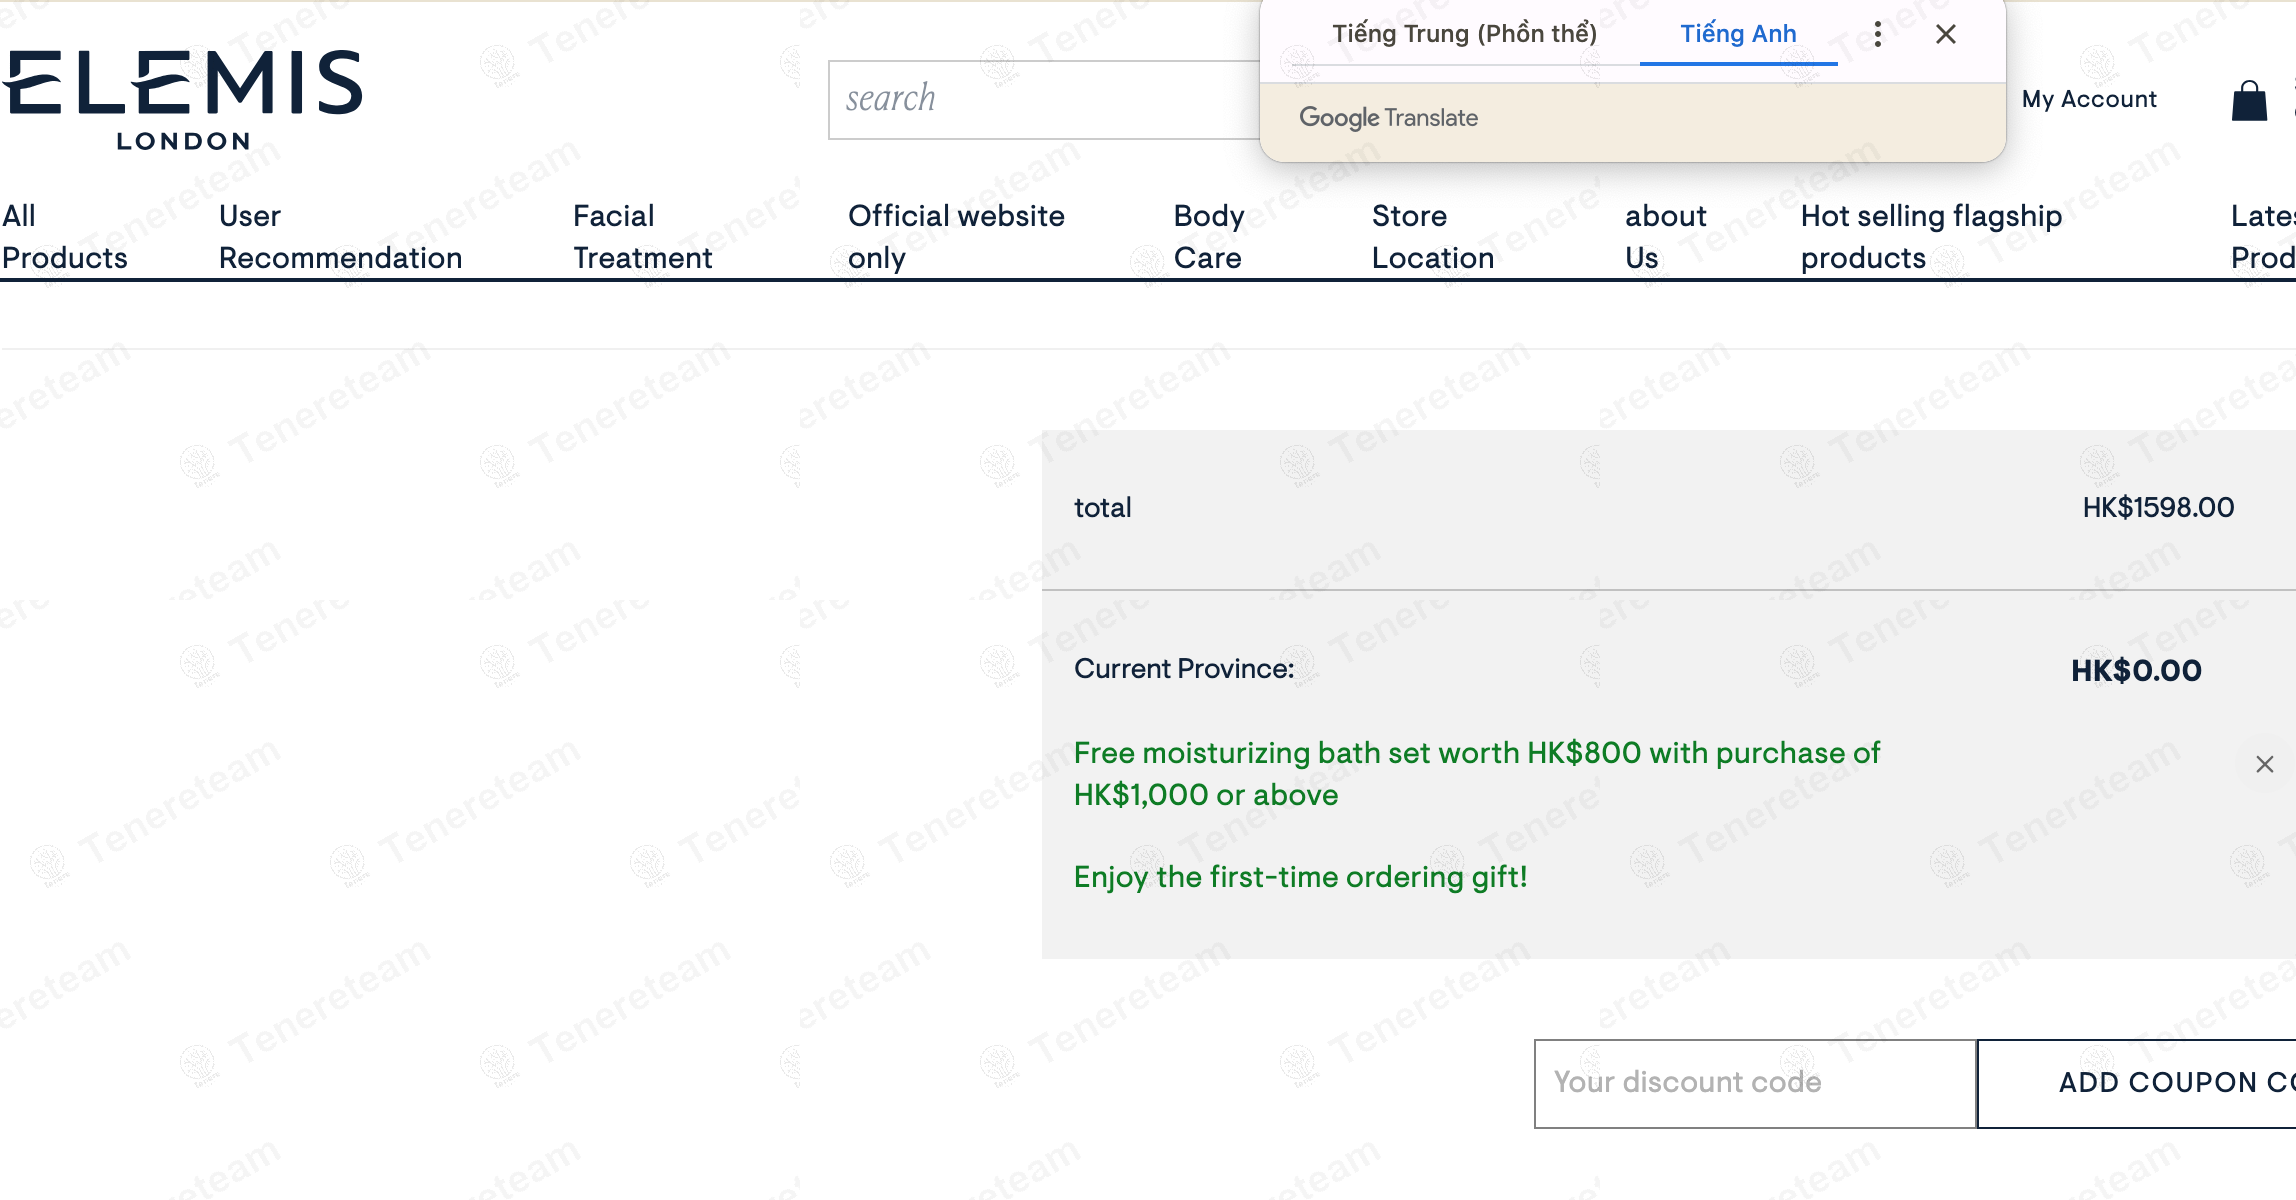Close the Google Translate popup
Screen dimensions: 2296x1200
point(1946,34)
